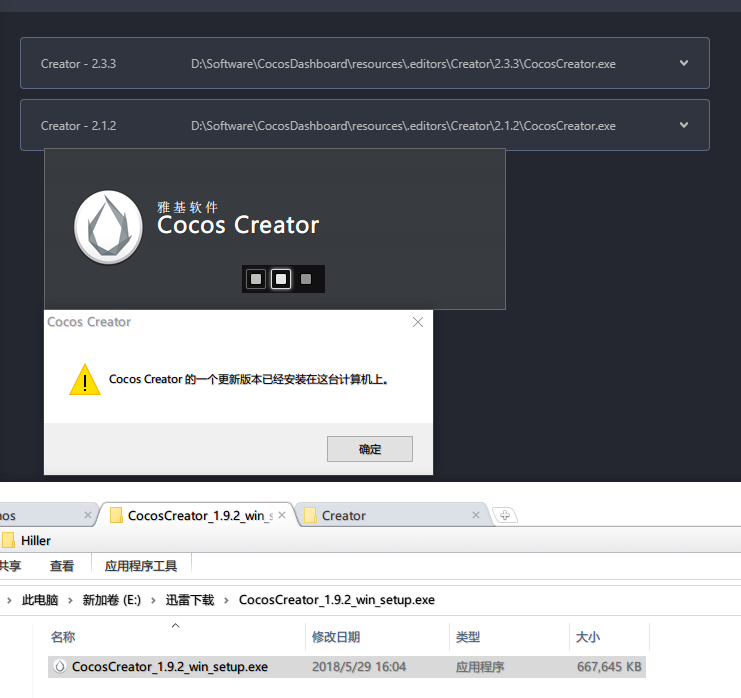The height and width of the screenshot is (698, 741).
Task: Switch to the CocosCreator_1.9.2_win_s tab
Action: click(198, 515)
